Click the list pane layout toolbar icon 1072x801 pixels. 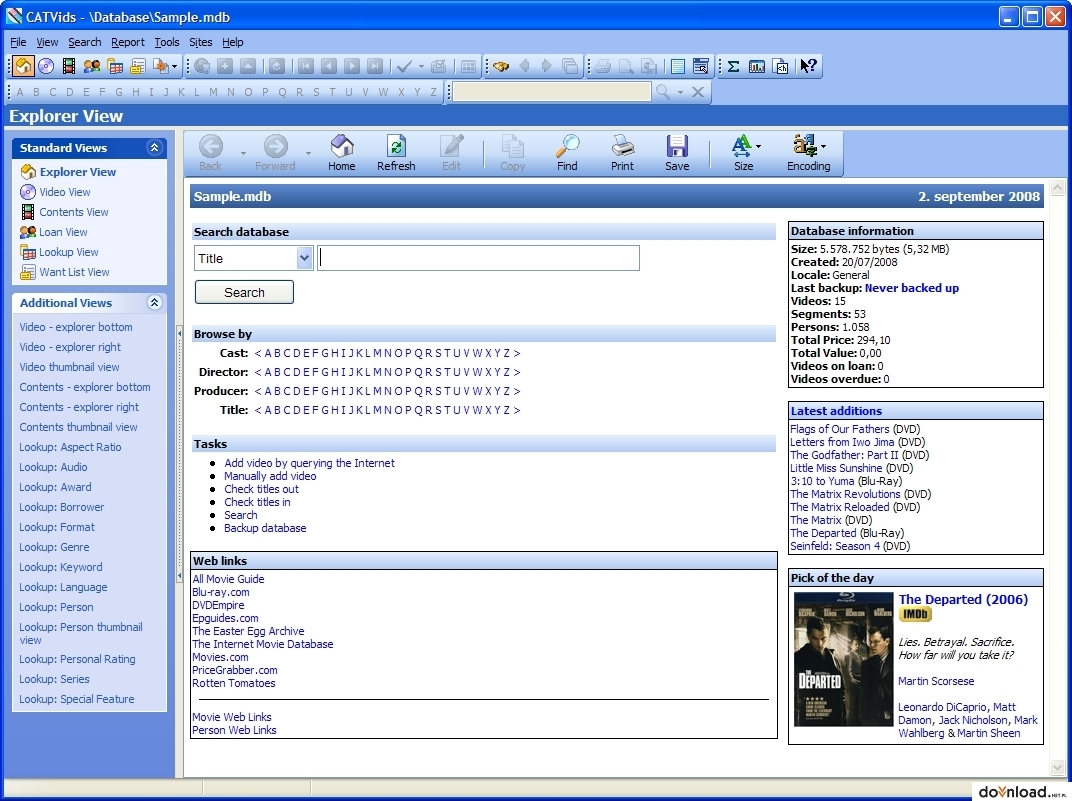678,66
